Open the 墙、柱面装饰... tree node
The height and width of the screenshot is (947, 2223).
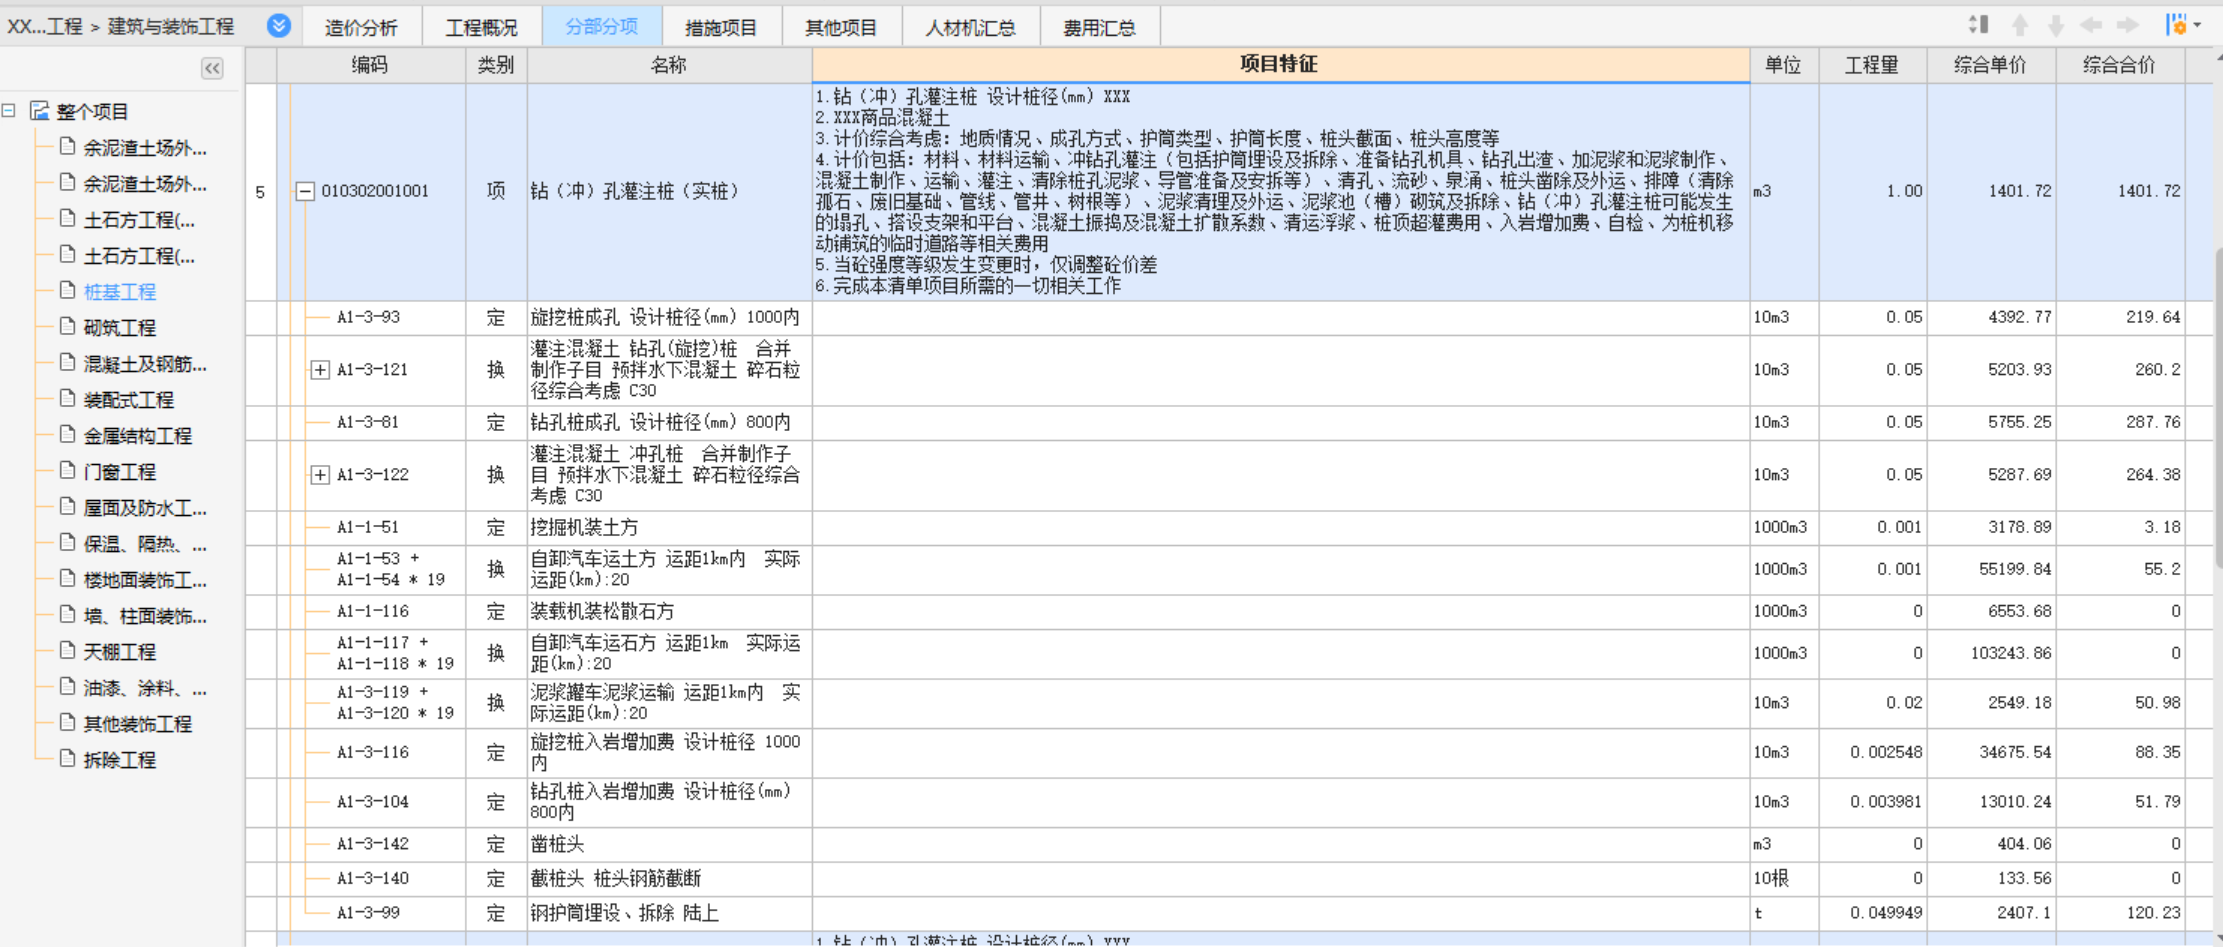[x=145, y=616]
